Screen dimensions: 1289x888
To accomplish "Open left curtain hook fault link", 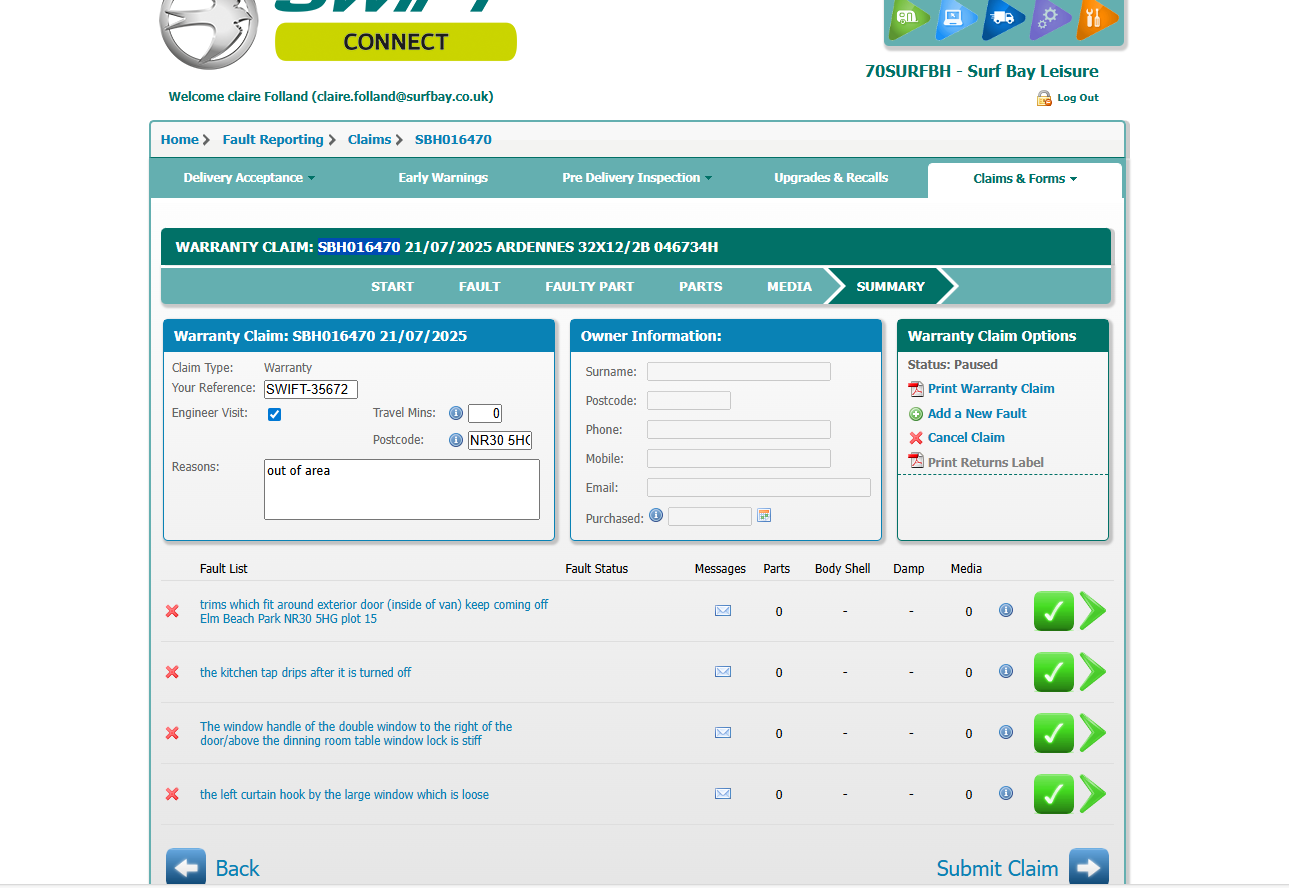I will pos(345,794).
